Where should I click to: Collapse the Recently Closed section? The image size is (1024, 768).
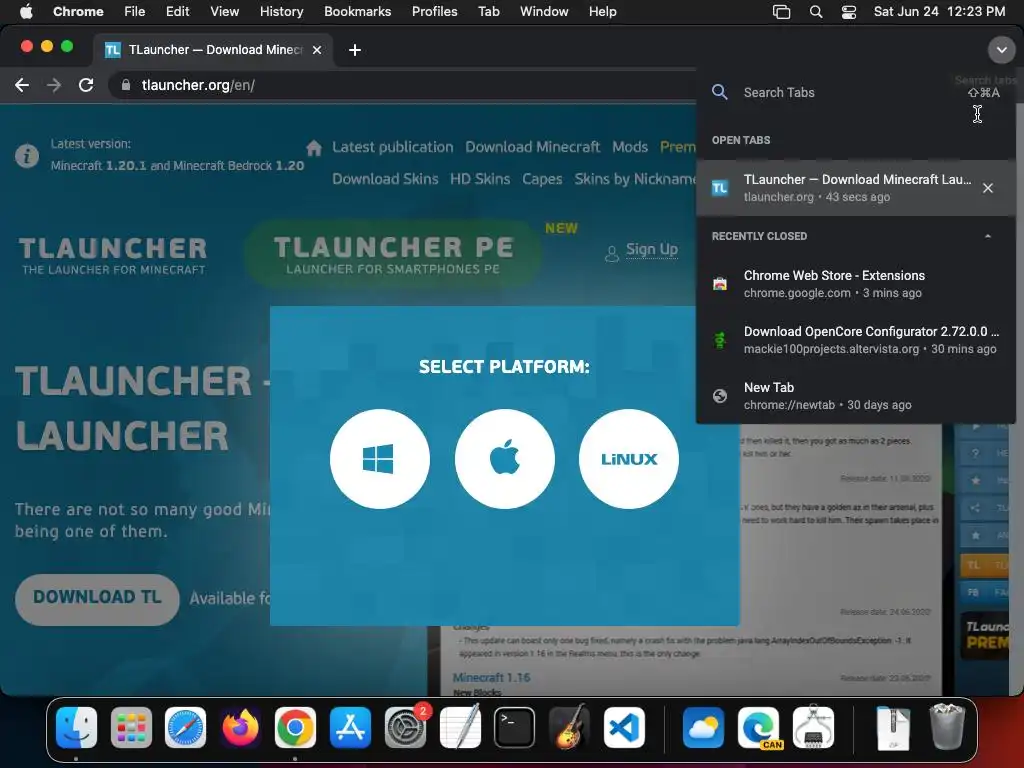click(987, 236)
